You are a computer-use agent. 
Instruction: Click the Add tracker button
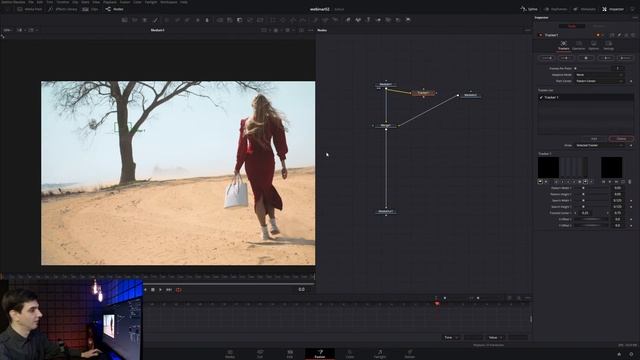594,139
